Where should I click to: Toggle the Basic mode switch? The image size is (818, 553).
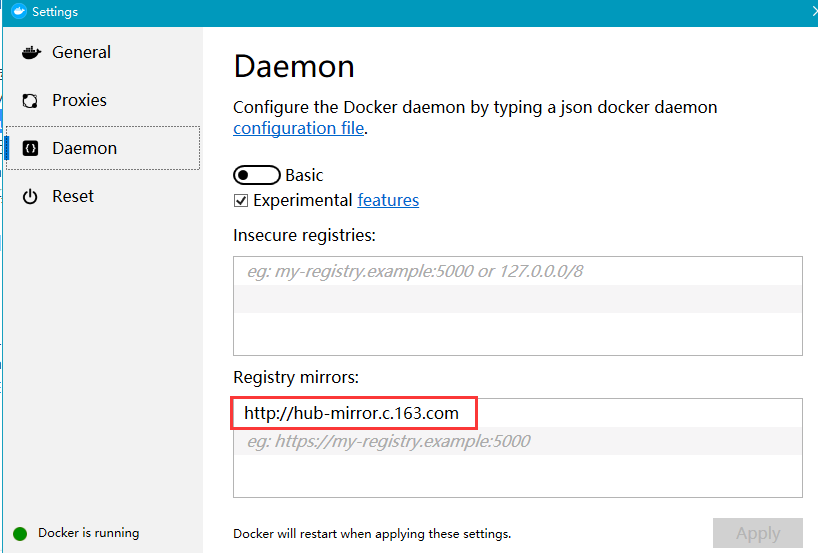pyautogui.click(x=256, y=176)
